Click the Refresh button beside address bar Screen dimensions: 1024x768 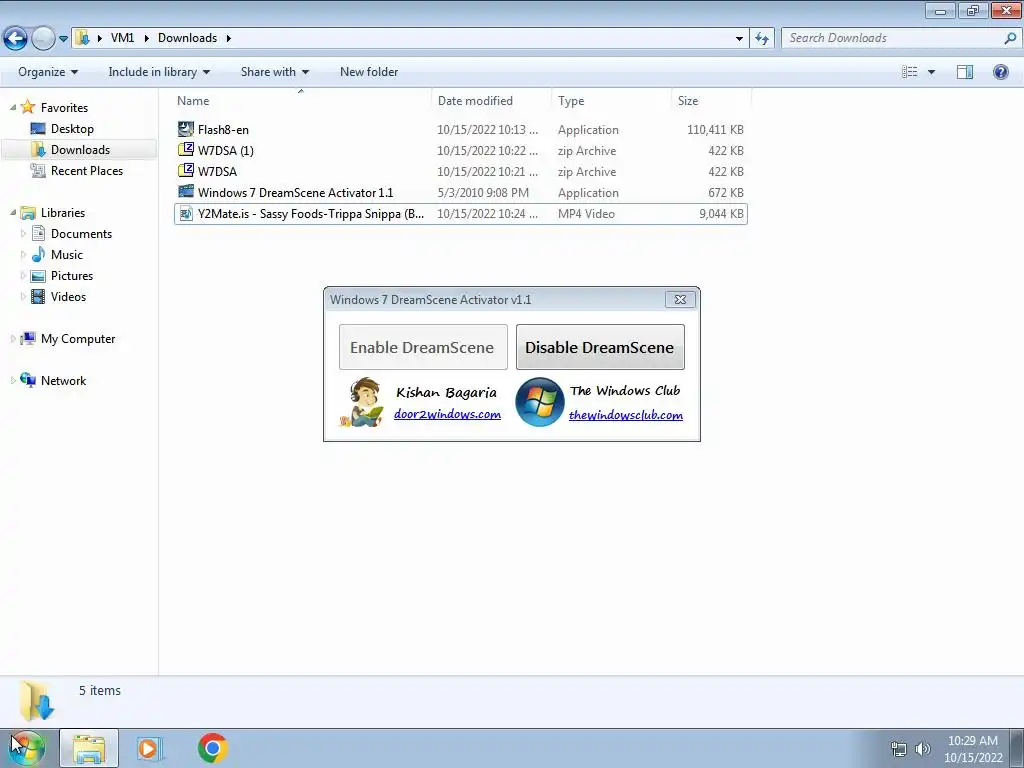pos(761,39)
